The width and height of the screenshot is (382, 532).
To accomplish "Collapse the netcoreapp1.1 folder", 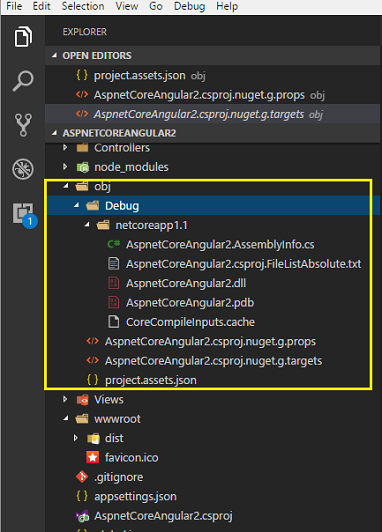I will click(87, 224).
